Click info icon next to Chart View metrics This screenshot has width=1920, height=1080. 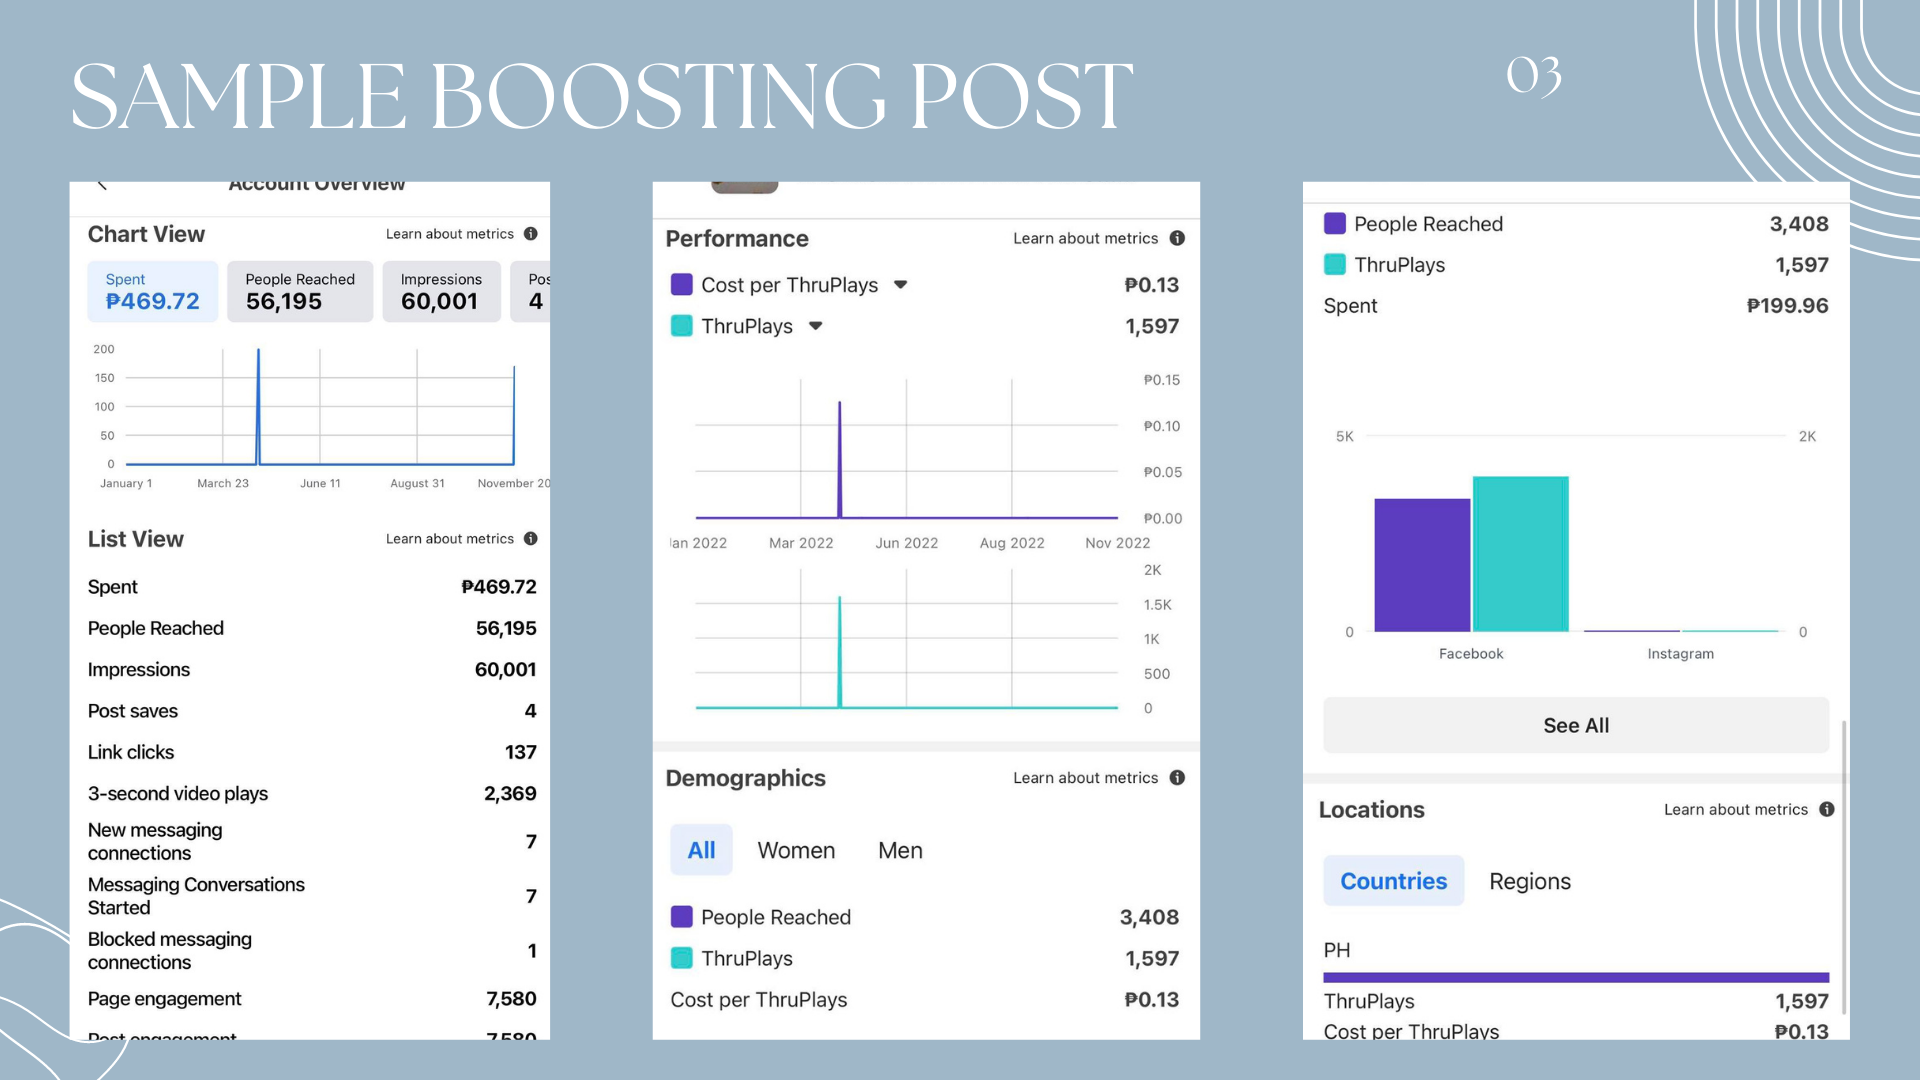[x=531, y=234]
